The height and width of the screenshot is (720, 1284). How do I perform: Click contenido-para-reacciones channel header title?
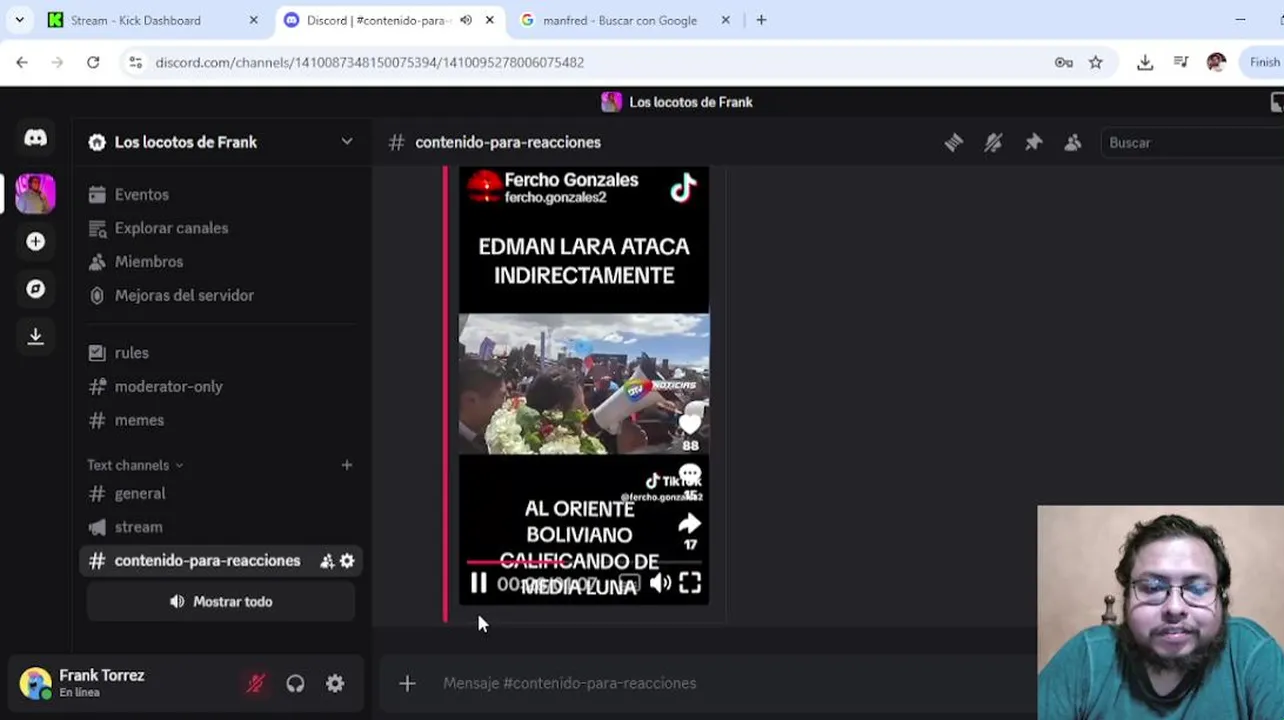tap(508, 143)
